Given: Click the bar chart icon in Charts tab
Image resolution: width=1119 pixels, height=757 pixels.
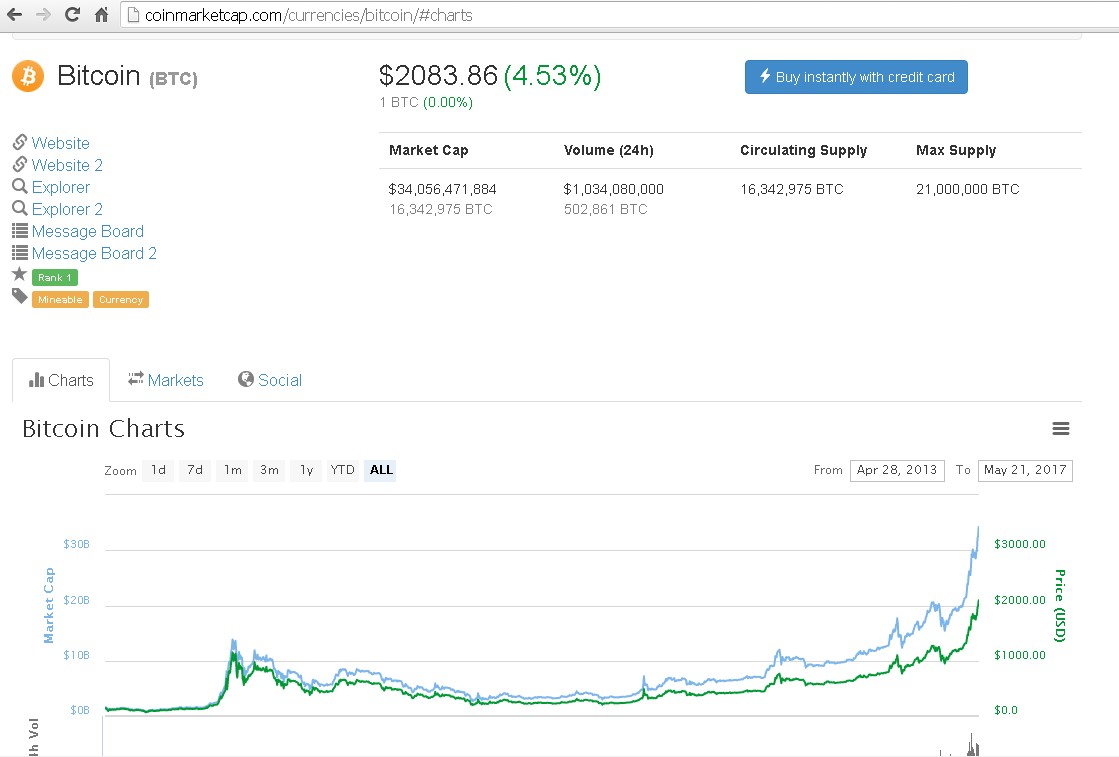Looking at the screenshot, I should tap(36, 380).
